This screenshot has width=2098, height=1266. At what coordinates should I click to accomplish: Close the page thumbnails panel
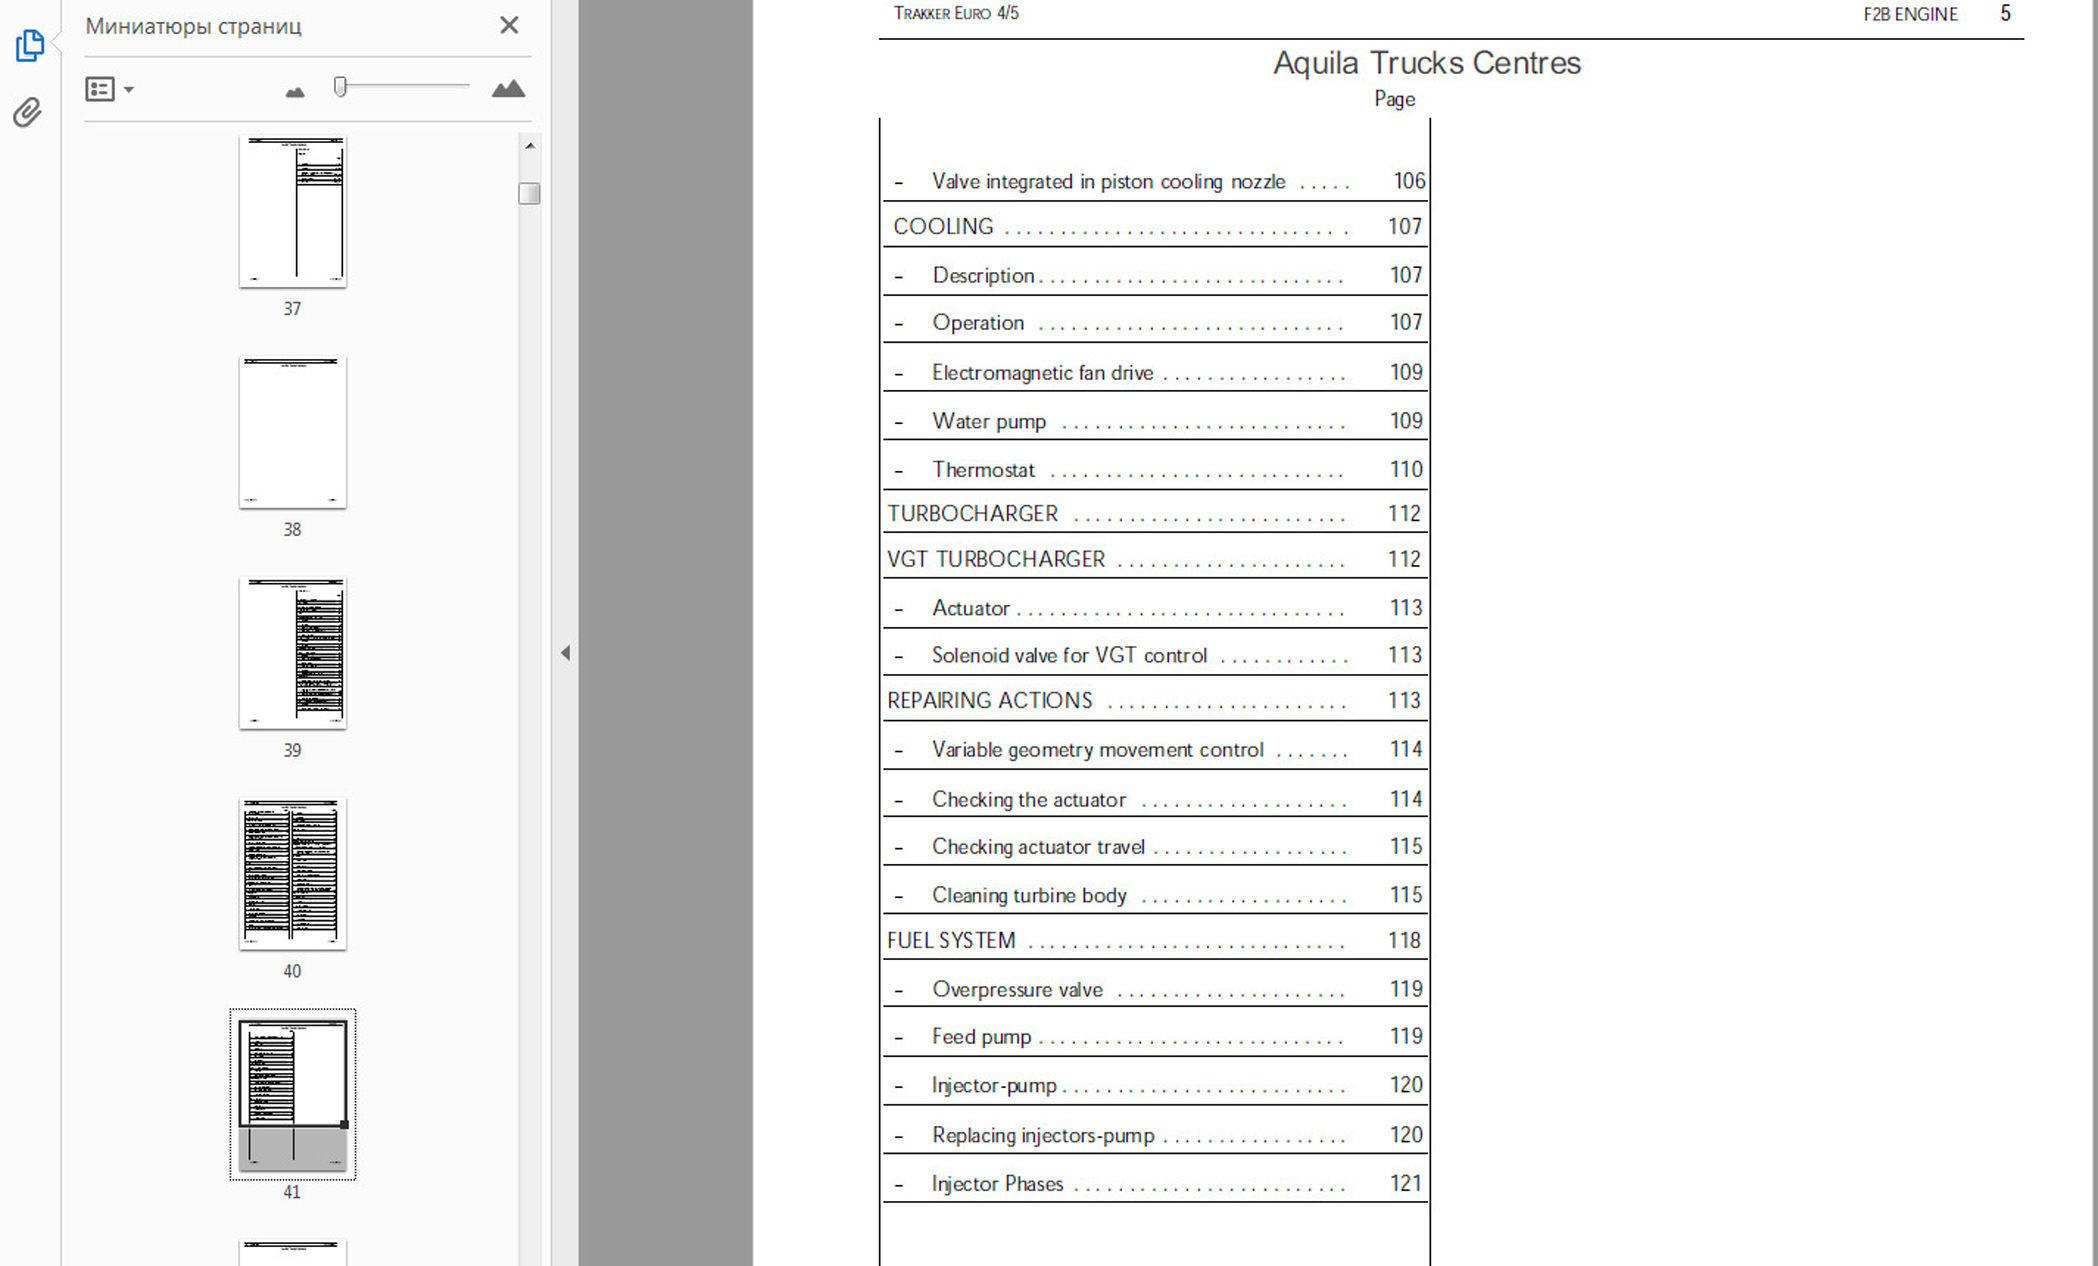pos(509,25)
